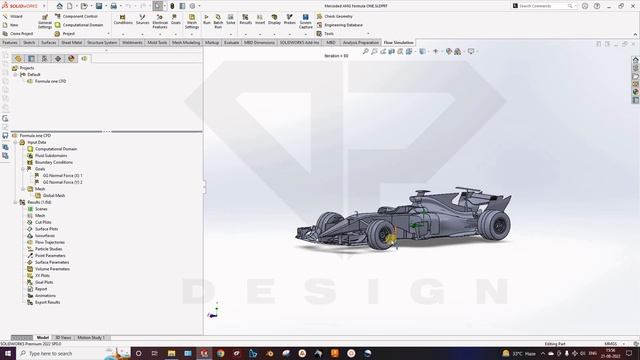Screen dimensions: 640x360
Task: Open the FeatureManager design tree tab
Action: coord(18,59)
